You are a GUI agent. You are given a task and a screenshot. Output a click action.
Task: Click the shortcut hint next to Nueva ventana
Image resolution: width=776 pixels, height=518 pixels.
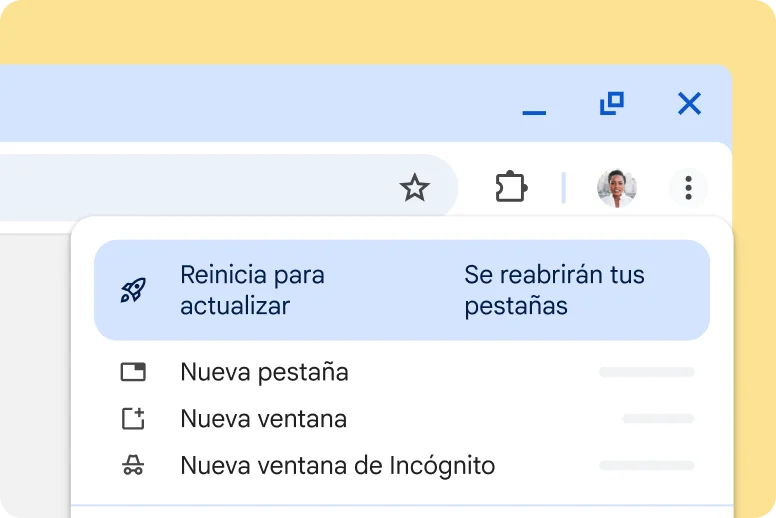tap(658, 419)
